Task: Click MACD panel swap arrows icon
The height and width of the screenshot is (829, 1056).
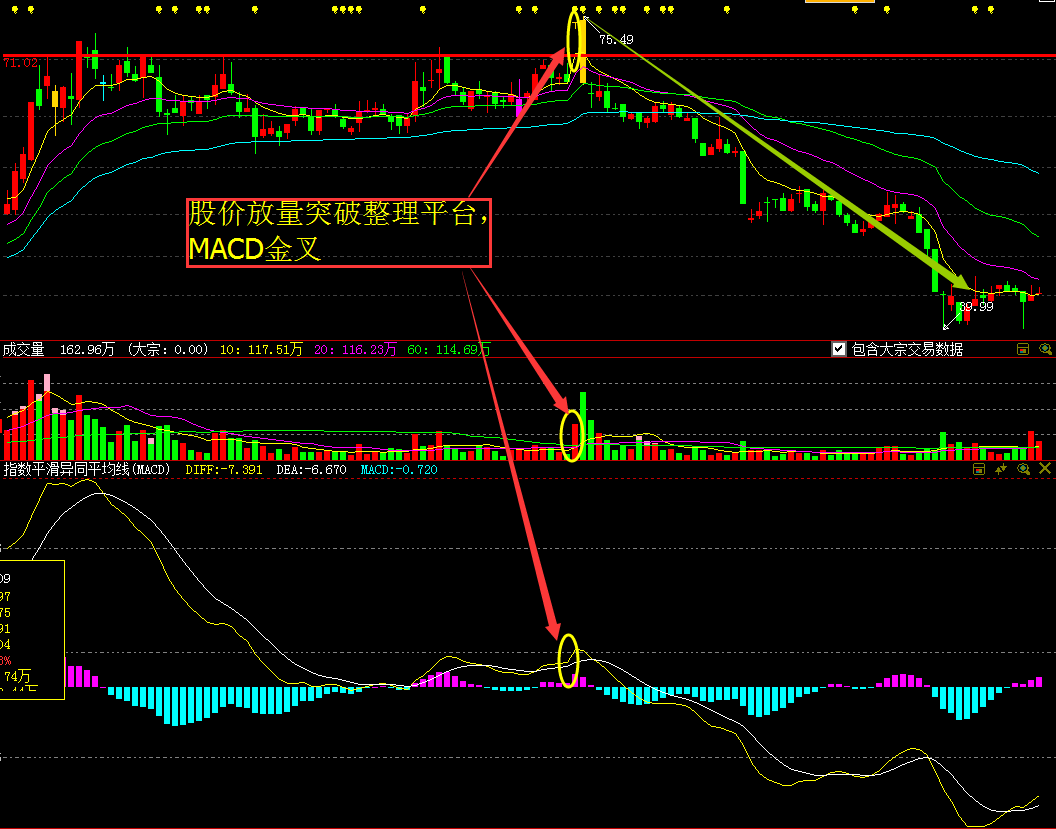Action: [x=1002, y=468]
